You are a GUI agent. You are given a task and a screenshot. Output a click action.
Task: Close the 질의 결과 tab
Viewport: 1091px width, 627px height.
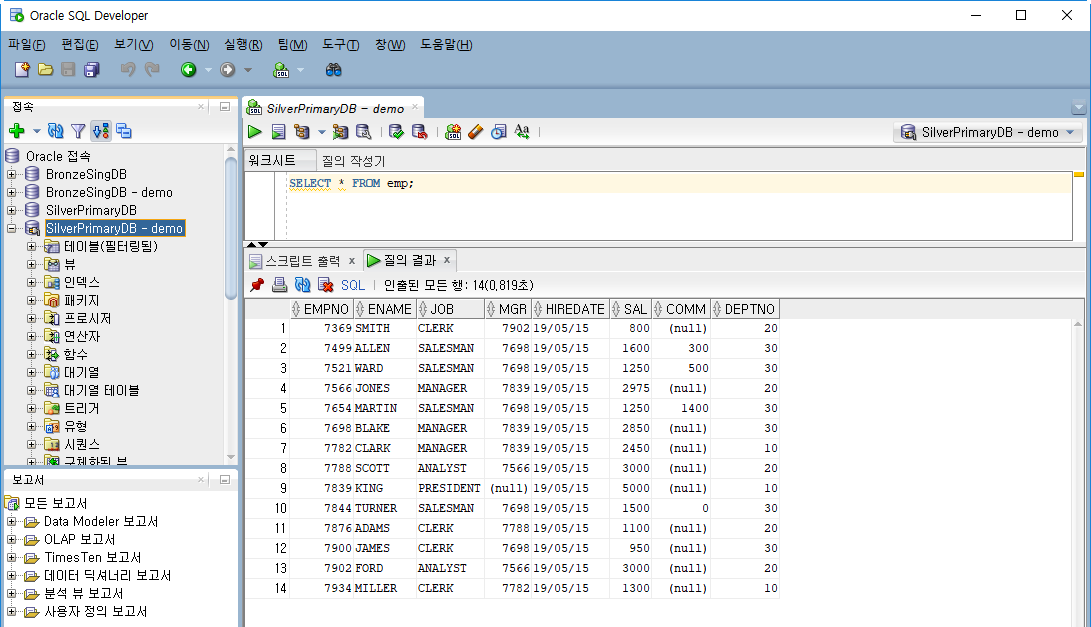coord(447,260)
